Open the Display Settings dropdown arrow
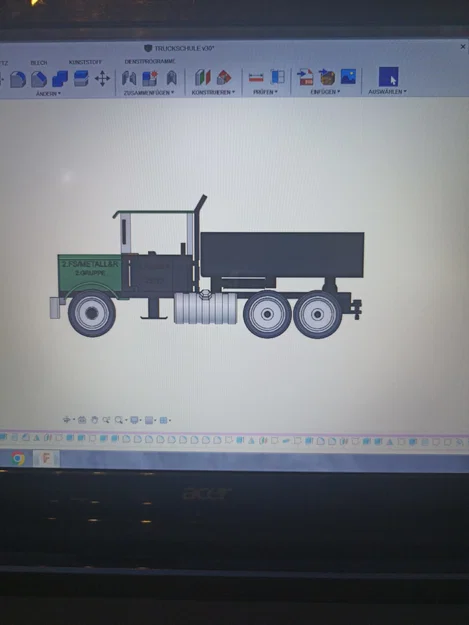This screenshot has width=469, height=625. (x=141, y=421)
